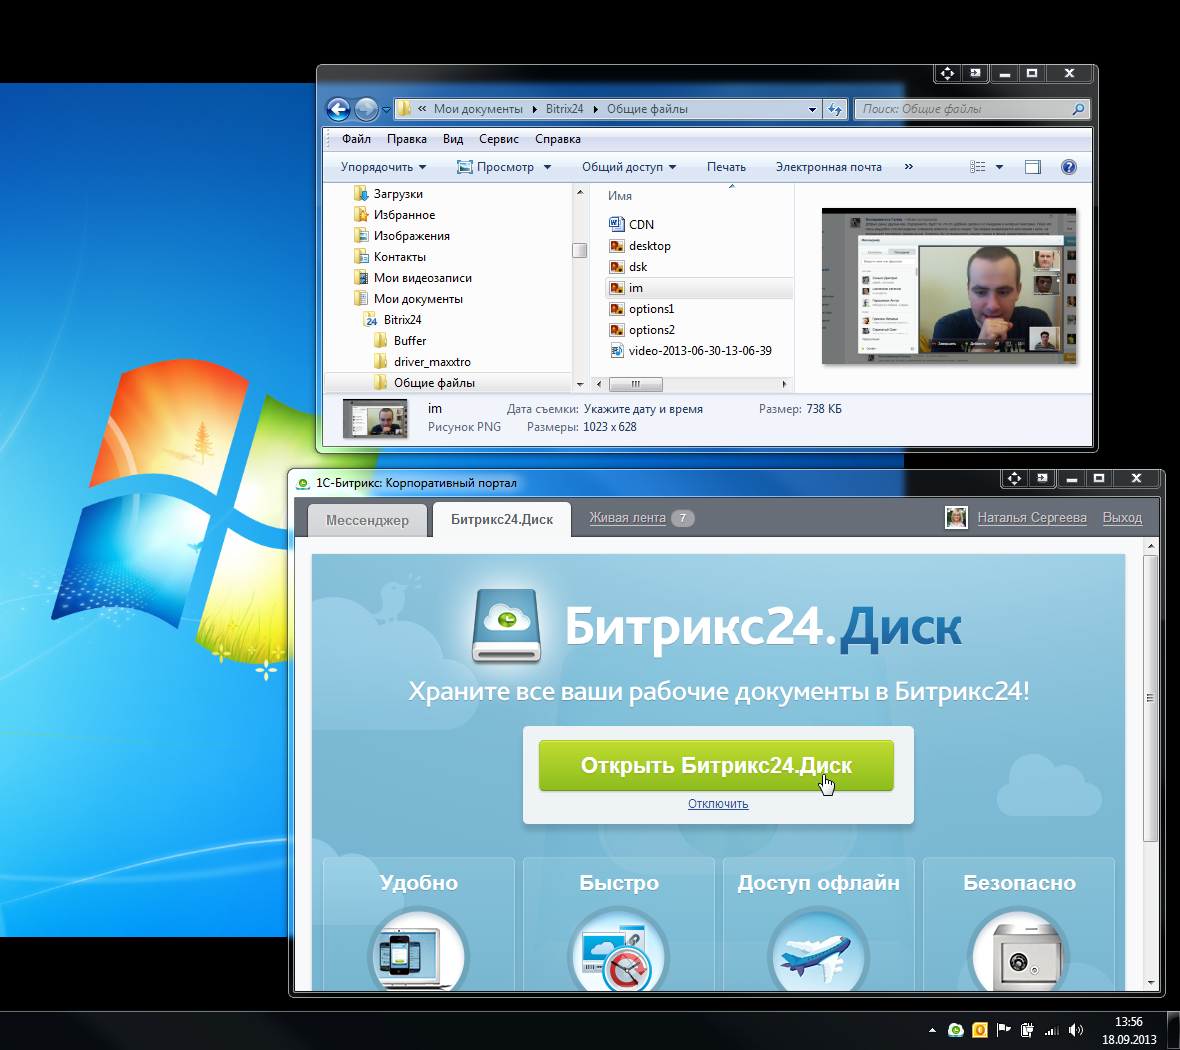Open the Сервис menu
Screen dimensions: 1180x1050
pyautogui.click(x=499, y=138)
